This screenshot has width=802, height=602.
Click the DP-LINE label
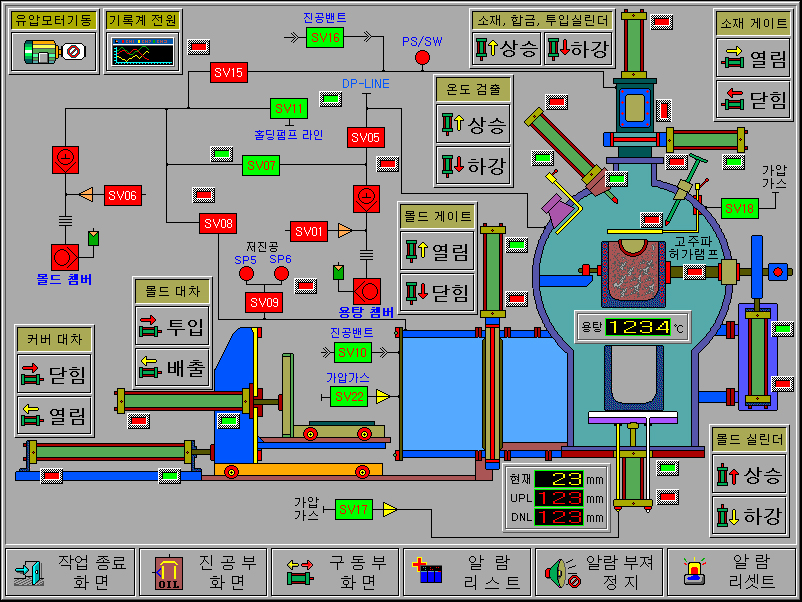[x=366, y=84]
